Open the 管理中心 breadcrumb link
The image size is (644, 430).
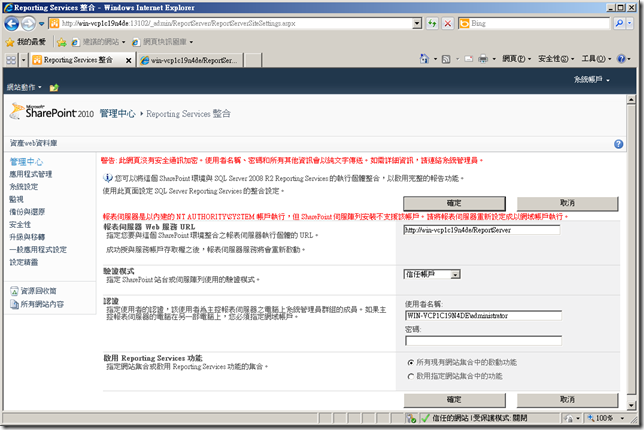click(117, 114)
